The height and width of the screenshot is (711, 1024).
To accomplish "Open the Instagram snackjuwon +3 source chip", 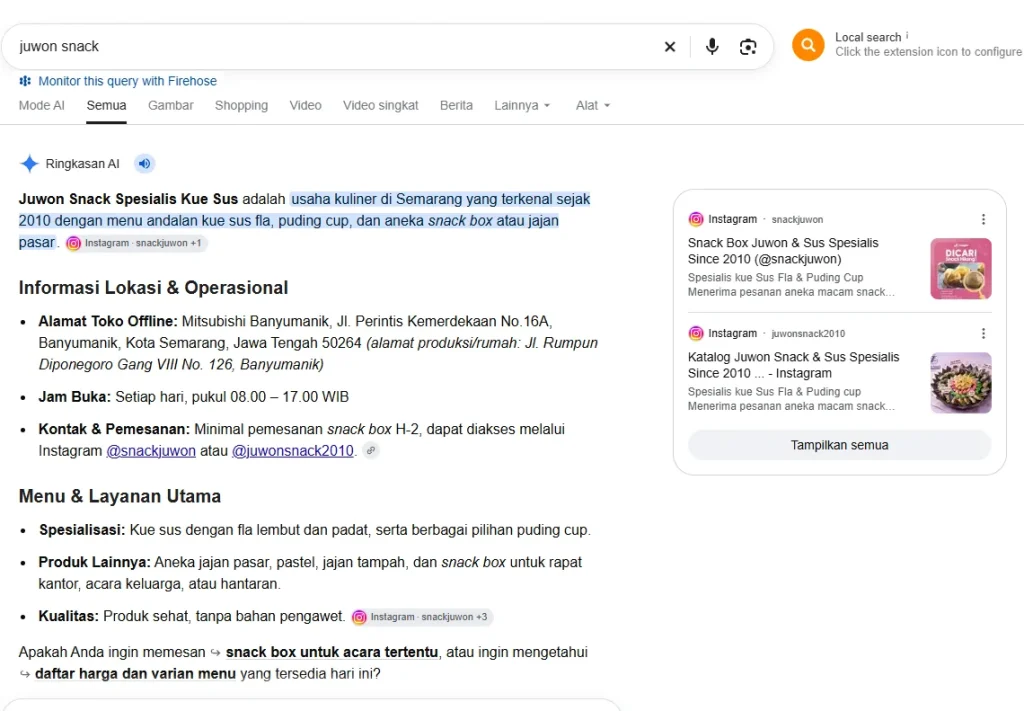I will (x=422, y=617).
